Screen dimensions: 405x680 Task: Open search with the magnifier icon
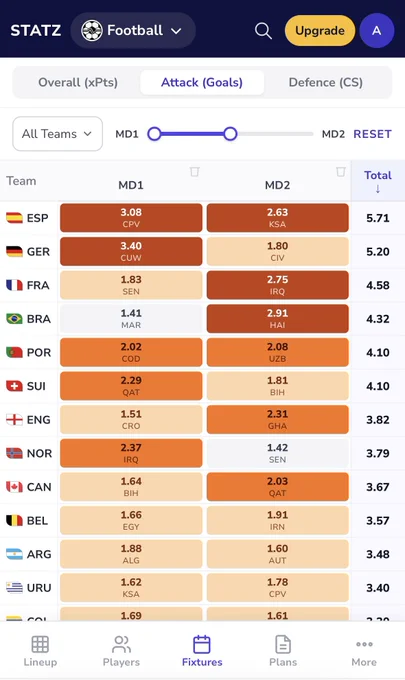(263, 31)
